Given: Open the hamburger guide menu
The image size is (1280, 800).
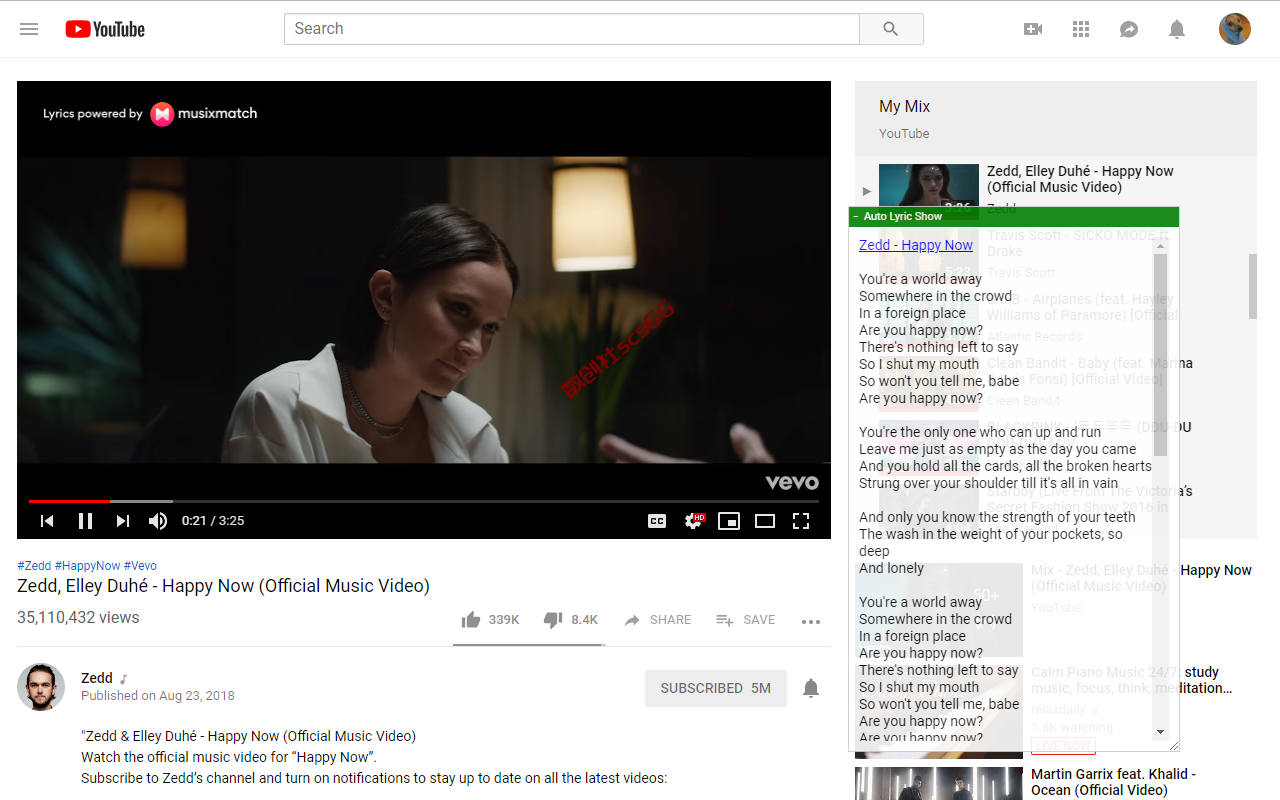Looking at the screenshot, I should (x=29, y=29).
